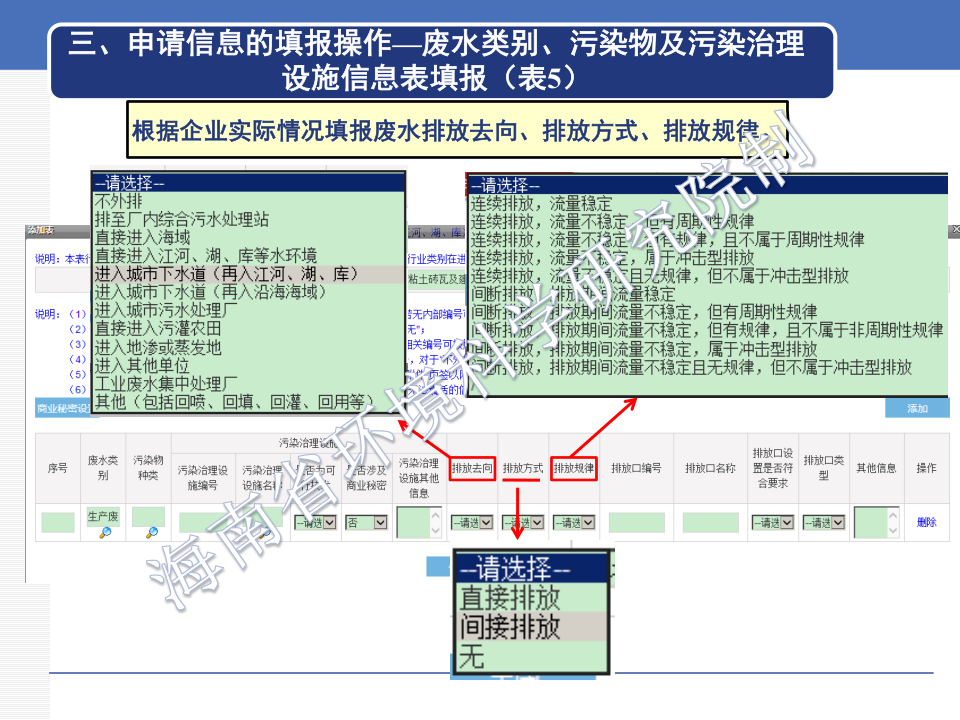This screenshot has width=960, height=720.
Task: Select 间断排放，排放期间流量不稳定，但有周期性规律 option
Action: pos(708,312)
